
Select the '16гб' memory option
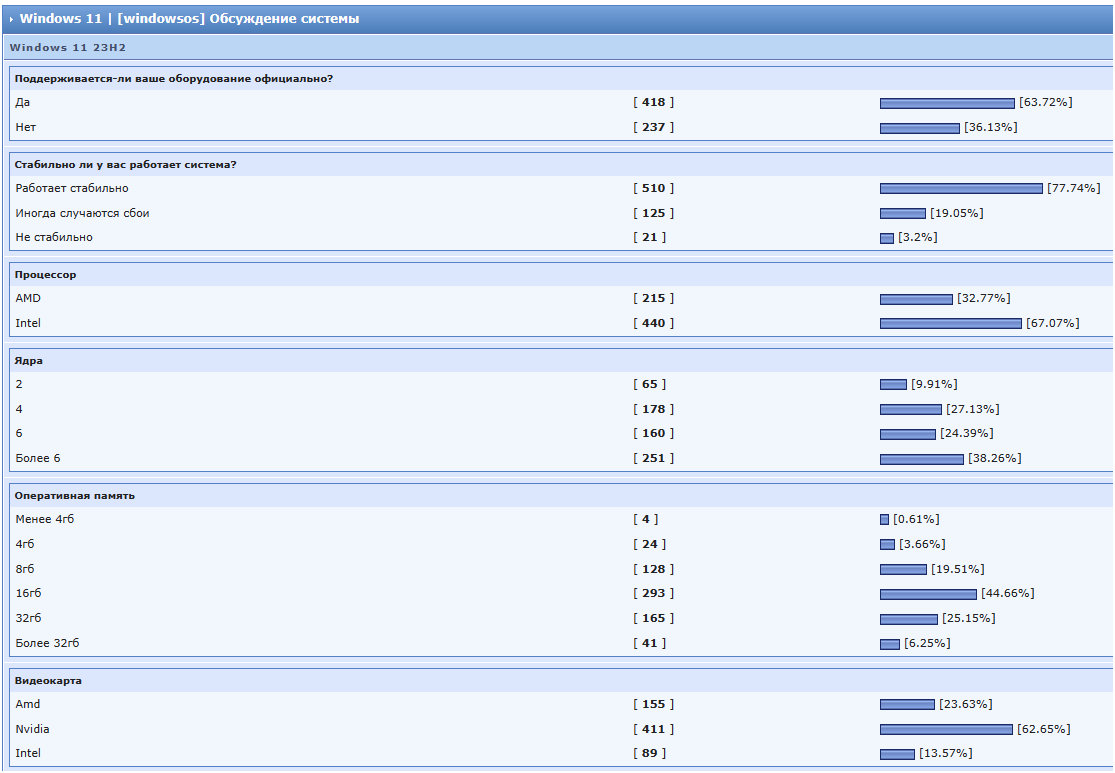[x=28, y=594]
